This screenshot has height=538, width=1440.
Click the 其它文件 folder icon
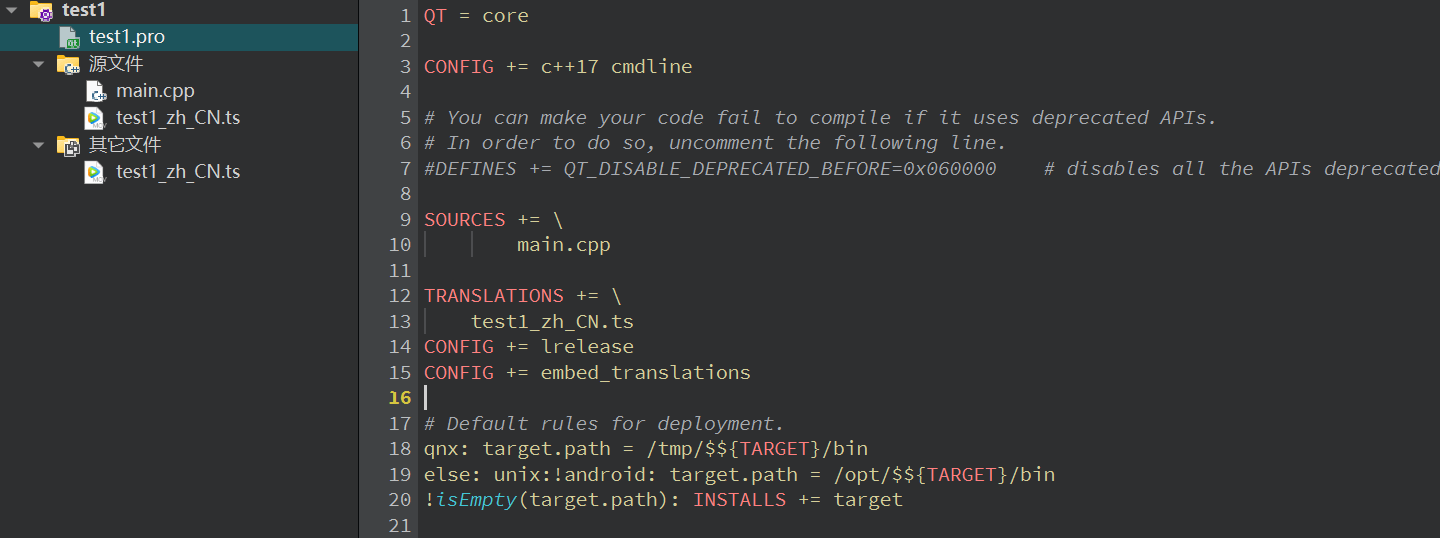[x=68, y=146]
